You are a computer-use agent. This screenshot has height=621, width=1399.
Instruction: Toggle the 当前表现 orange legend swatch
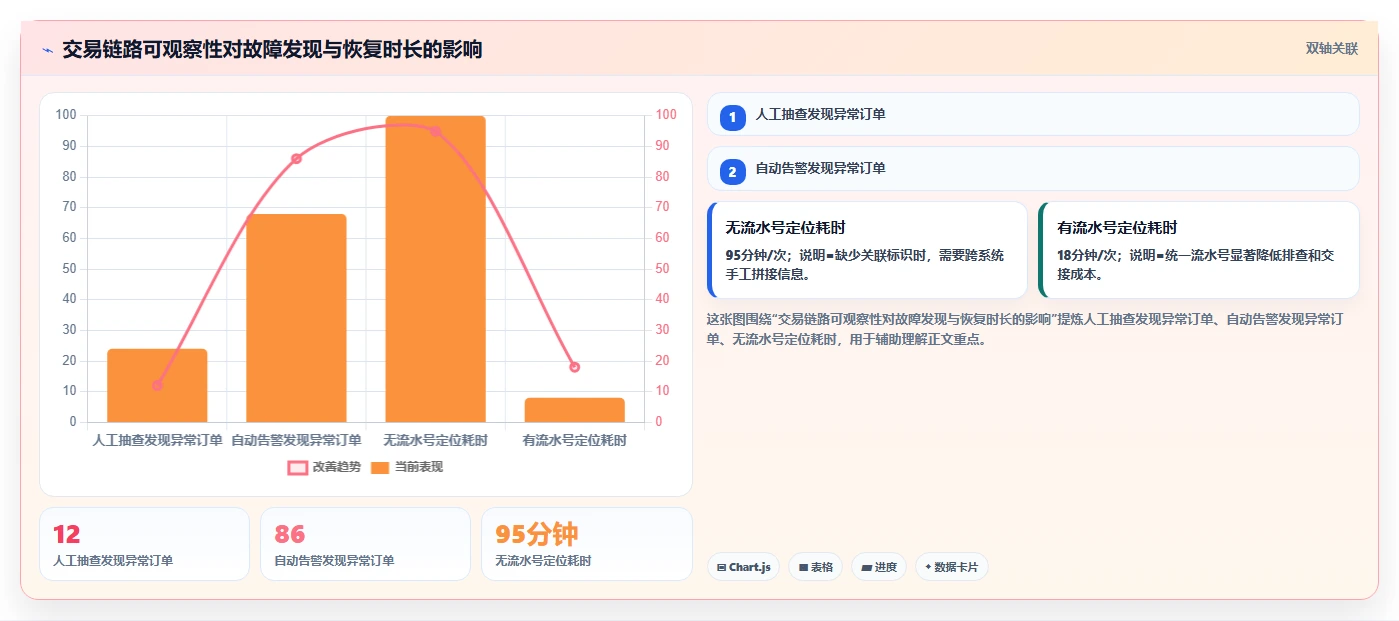tap(380, 467)
